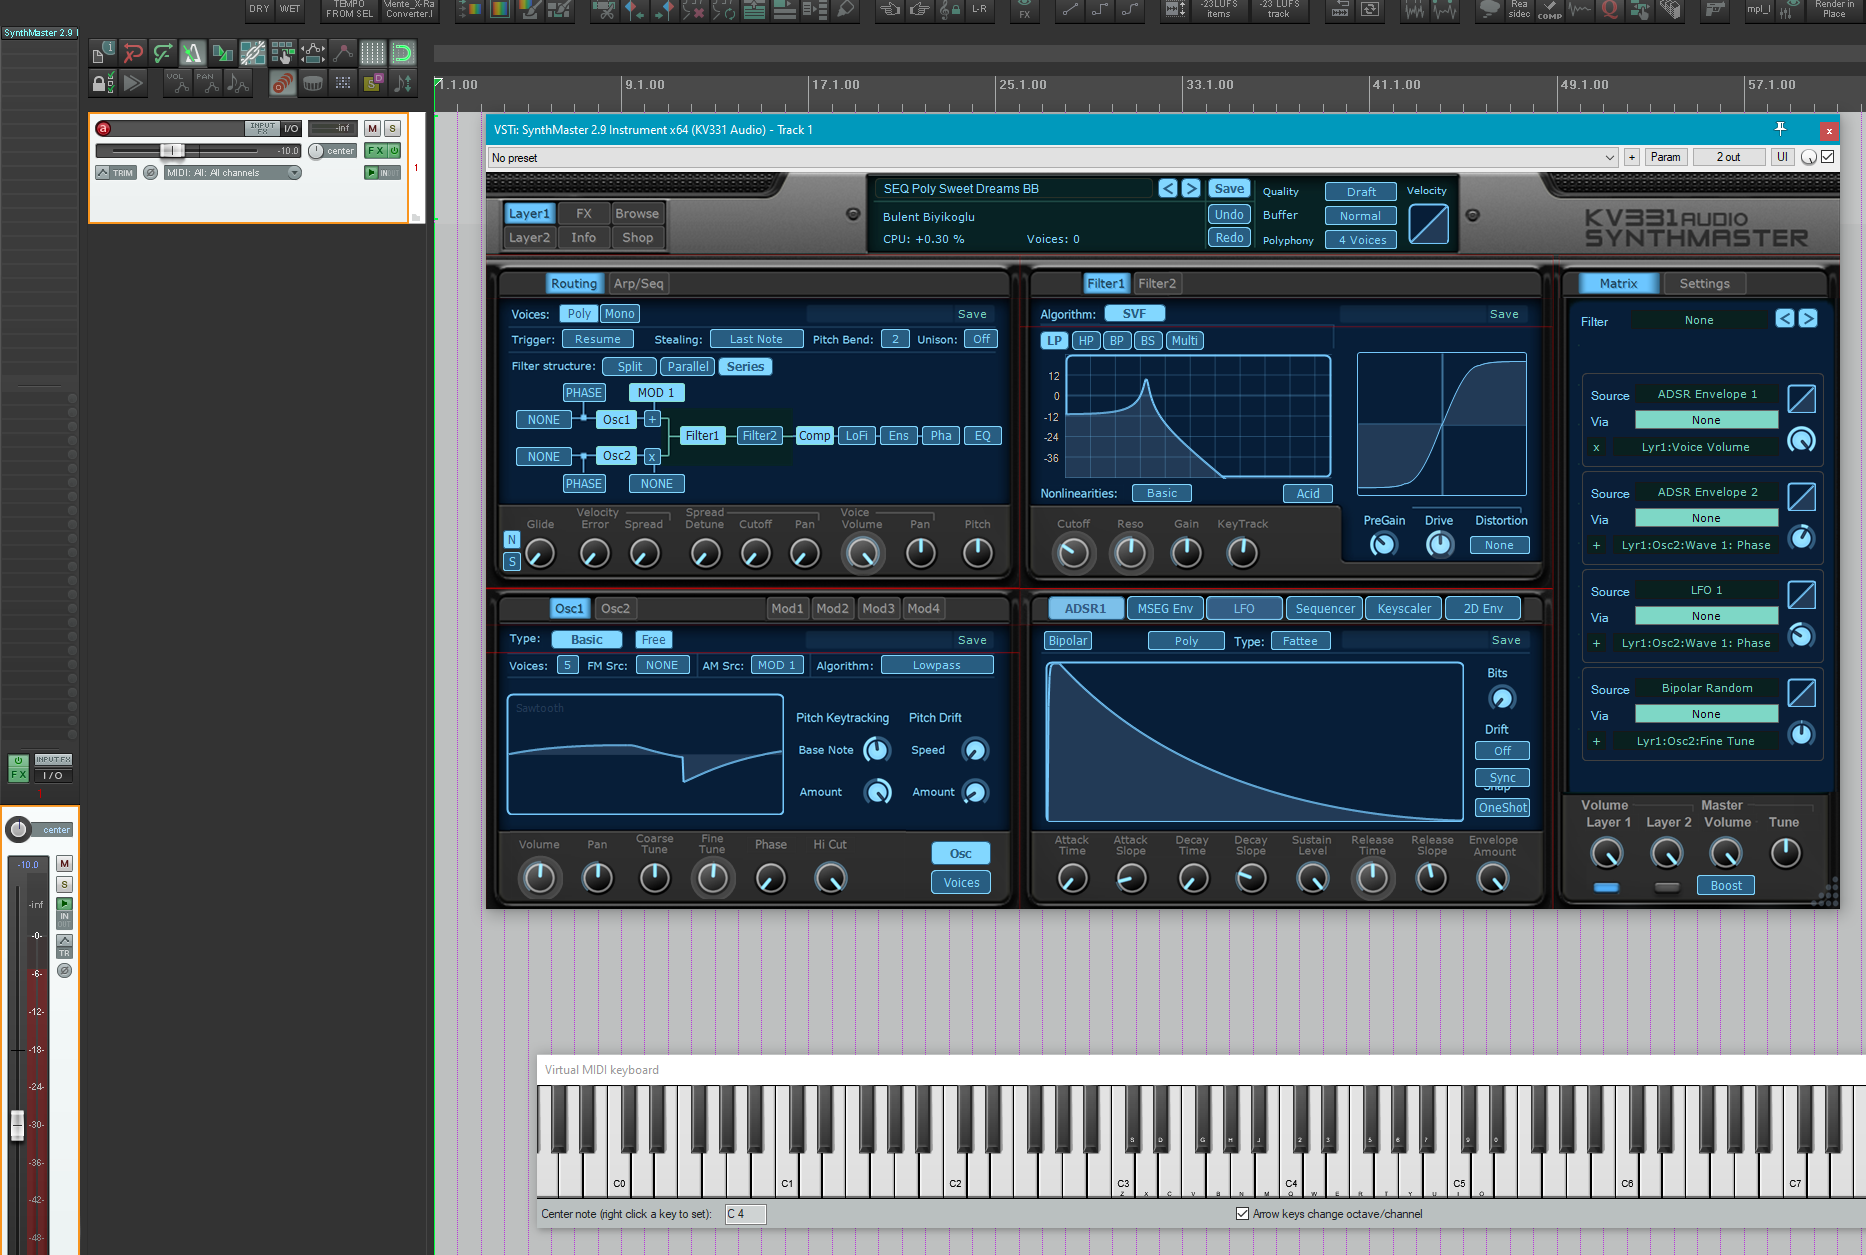
Task: Open the Polyphony 4 Voices selector
Action: (x=1361, y=240)
